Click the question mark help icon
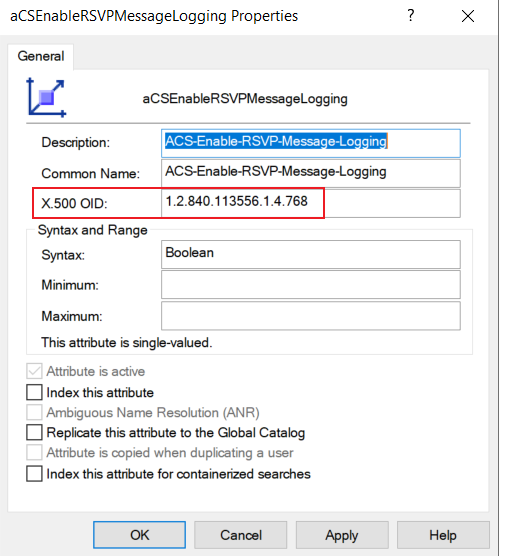Image resolution: width=515 pixels, height=556 pixels. 410,15
